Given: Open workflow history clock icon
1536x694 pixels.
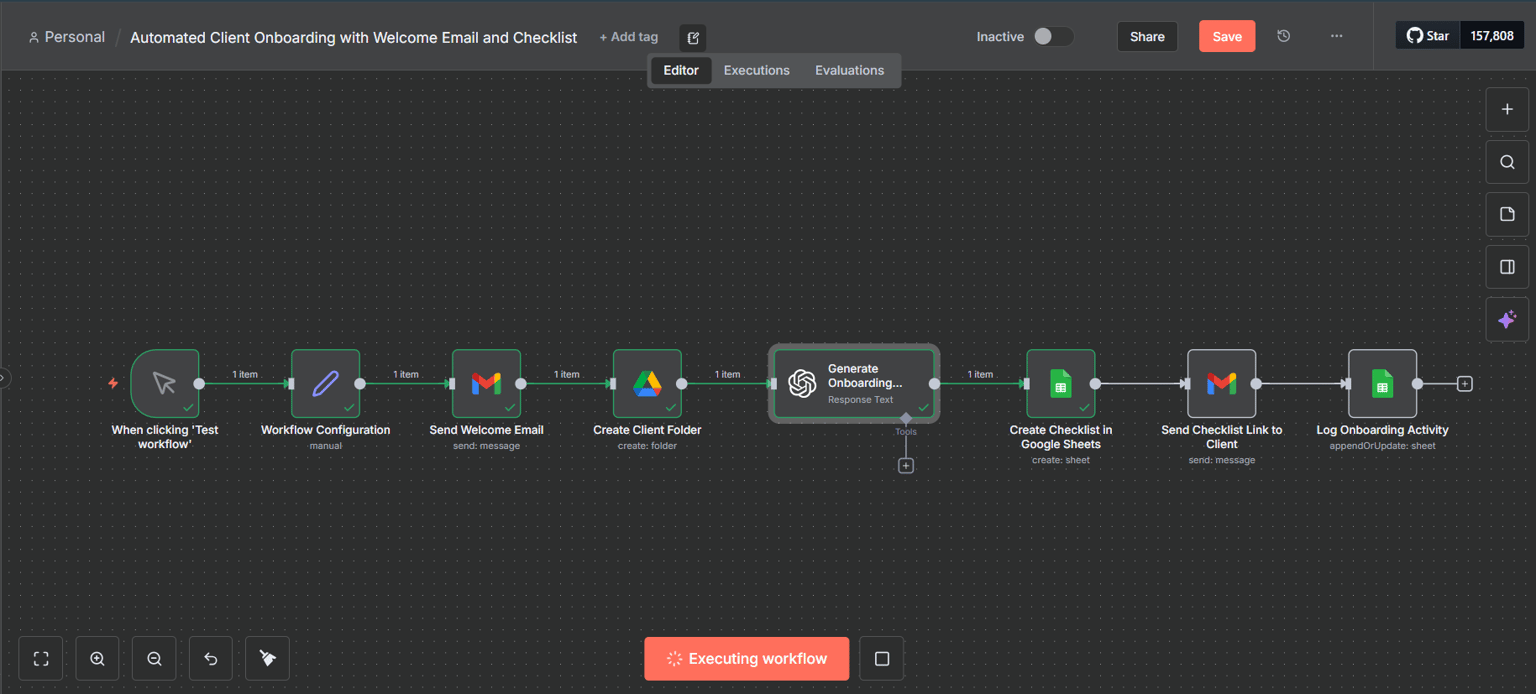Looking at the screenshot, I should coord(1284,36).
